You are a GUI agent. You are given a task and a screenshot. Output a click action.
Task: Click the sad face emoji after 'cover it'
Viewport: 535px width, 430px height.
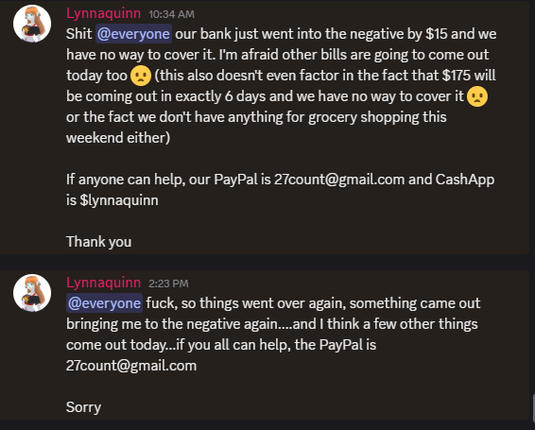tap(477, 96)
